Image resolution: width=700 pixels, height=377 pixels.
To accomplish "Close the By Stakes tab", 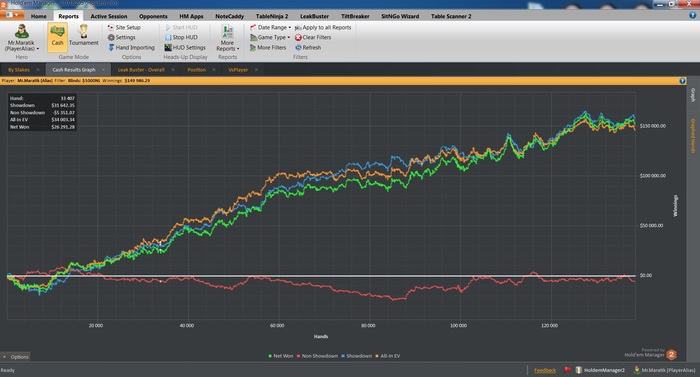I will [38, 70].
